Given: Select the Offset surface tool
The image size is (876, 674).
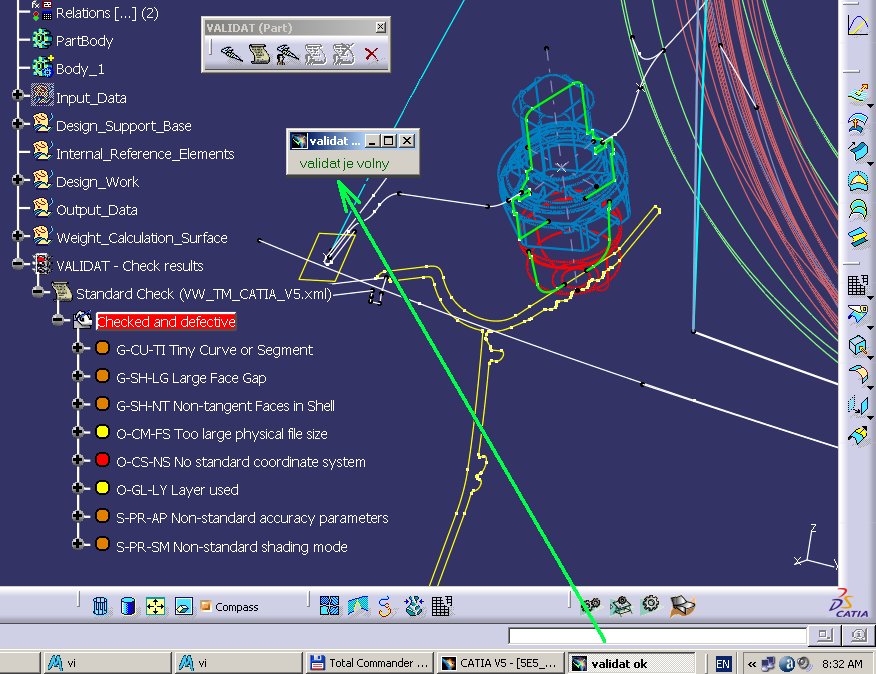Looking at the screenshot, I should tap(858, 122).
